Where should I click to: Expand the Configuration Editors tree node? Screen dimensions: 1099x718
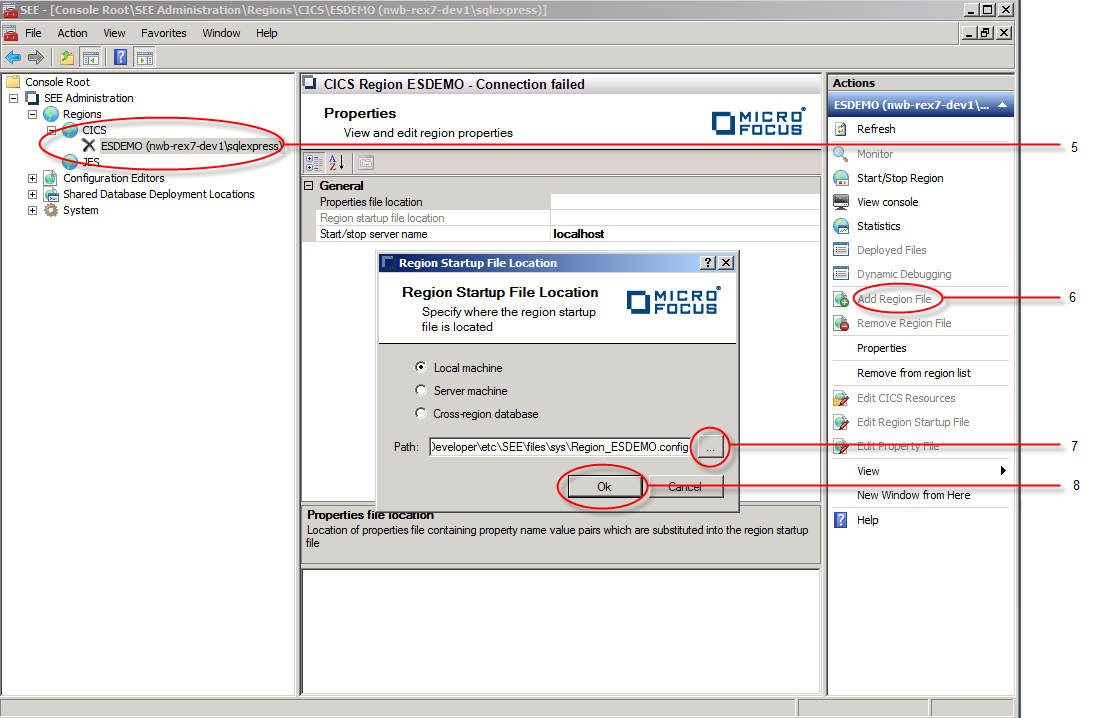tap(32, 178)
